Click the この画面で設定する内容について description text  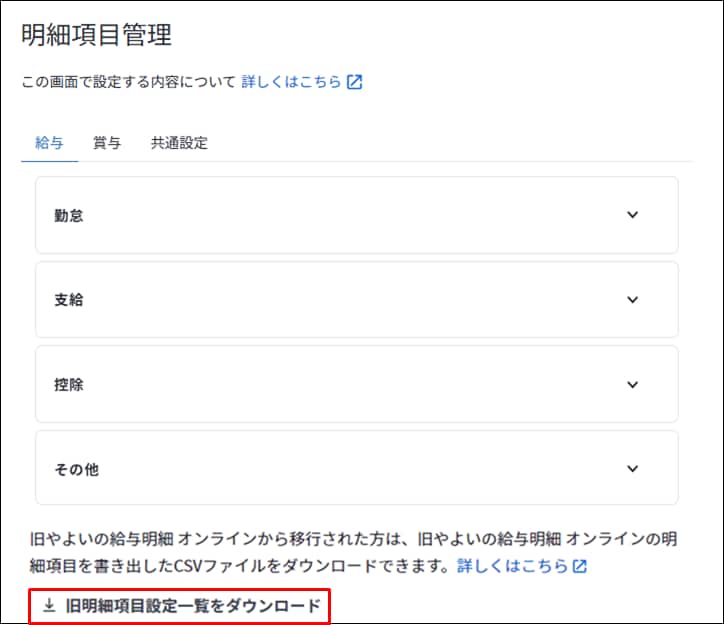click(128, 82)
